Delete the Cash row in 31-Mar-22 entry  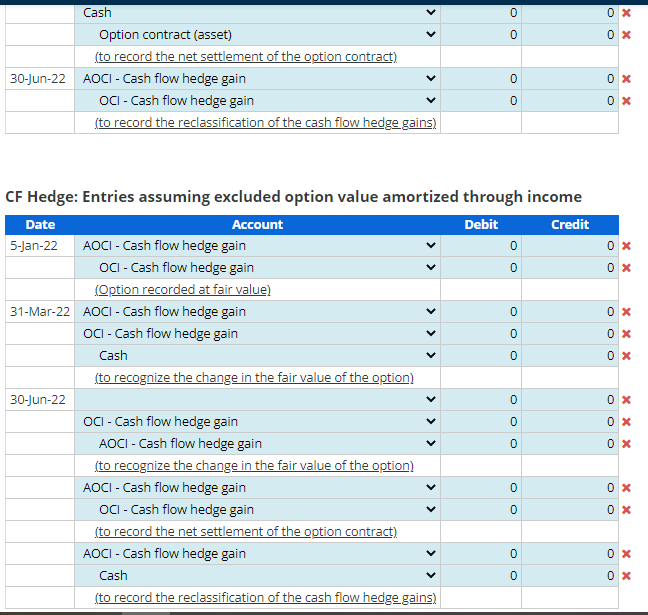[626, 356]
